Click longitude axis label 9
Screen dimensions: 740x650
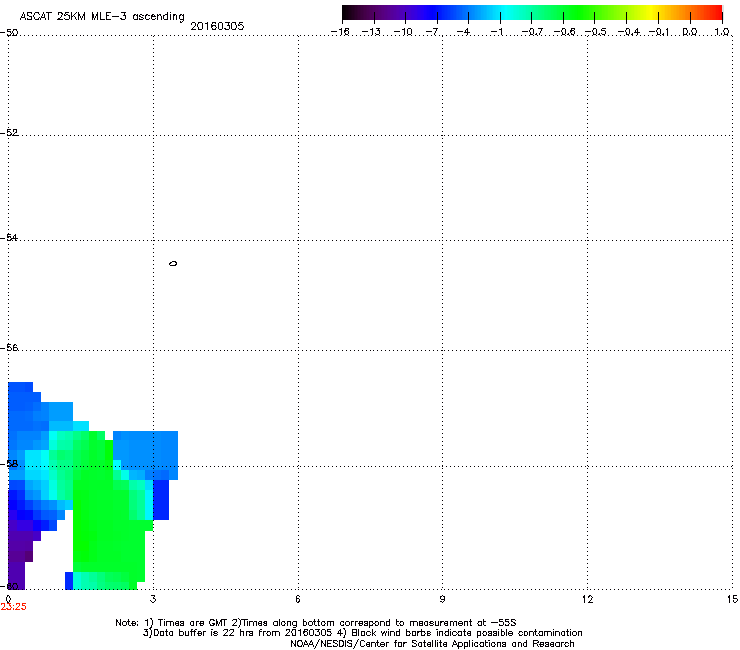point(442,599)
